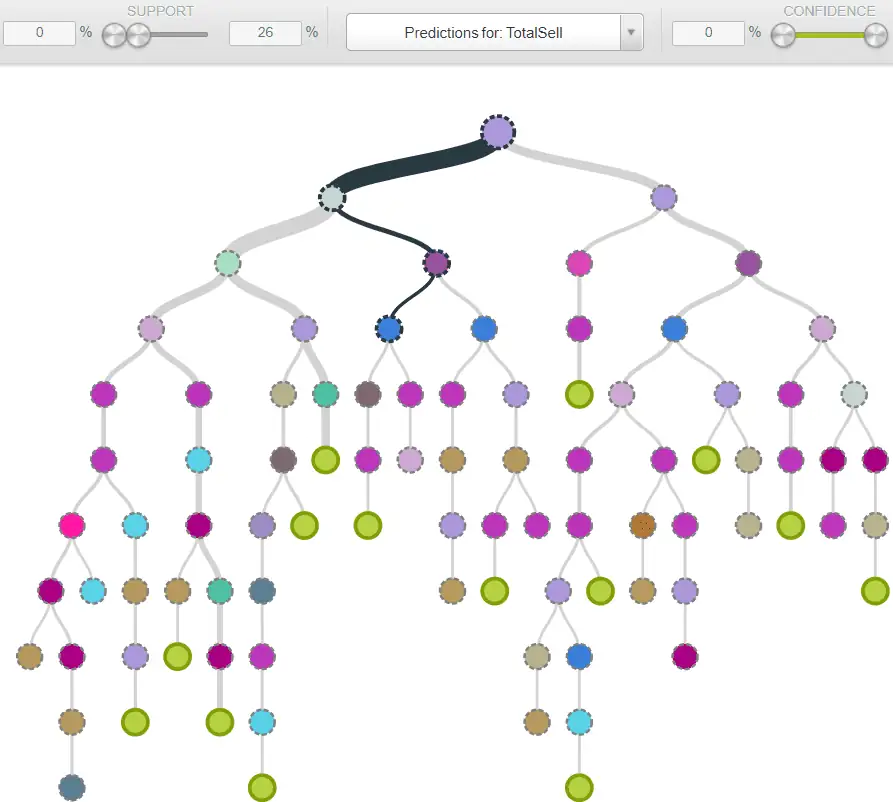
Task: Select the orange speckled tree node
Action: coord(642,525)
